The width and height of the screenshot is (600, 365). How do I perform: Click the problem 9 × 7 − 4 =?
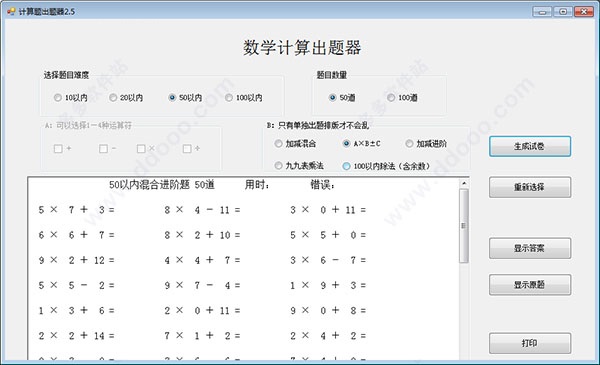[x=202, y=285]
